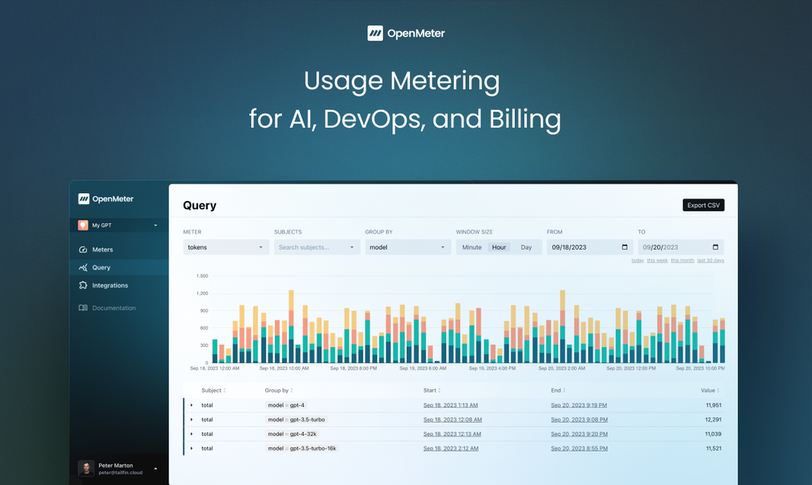Set window size to Minute
This screenshot has height=485, width=812.
pos(472,247)
